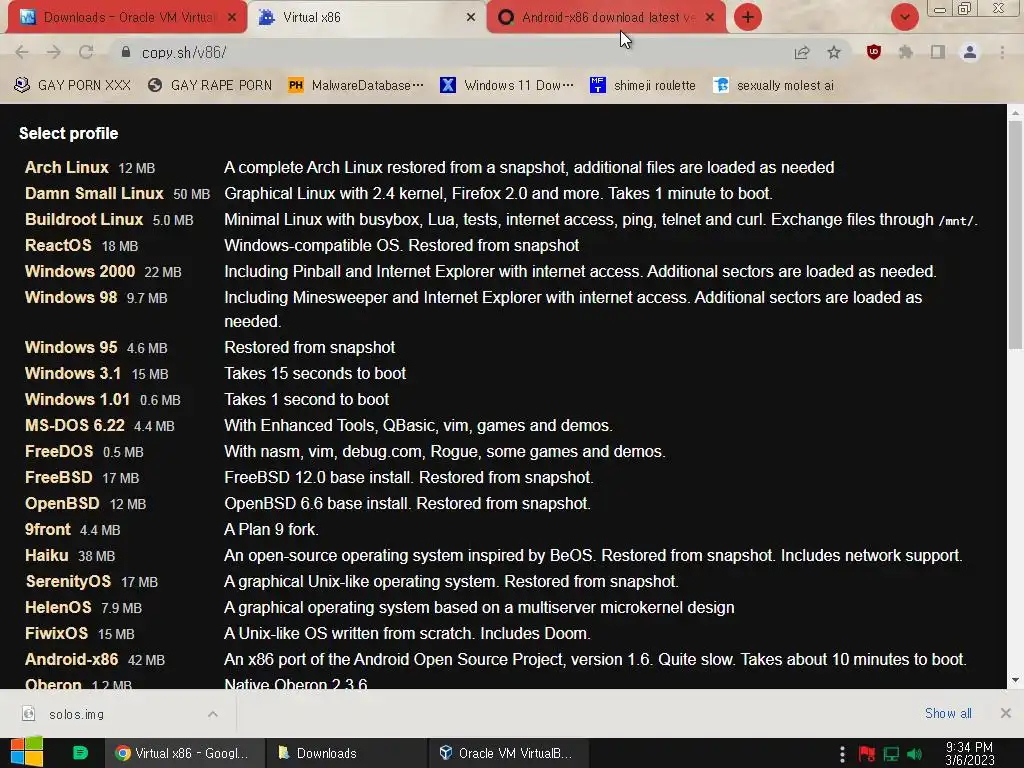Screen dimensions: 1024x768
Task: Open the MalwareDatabase bookmark
Action: click(357, 86)
